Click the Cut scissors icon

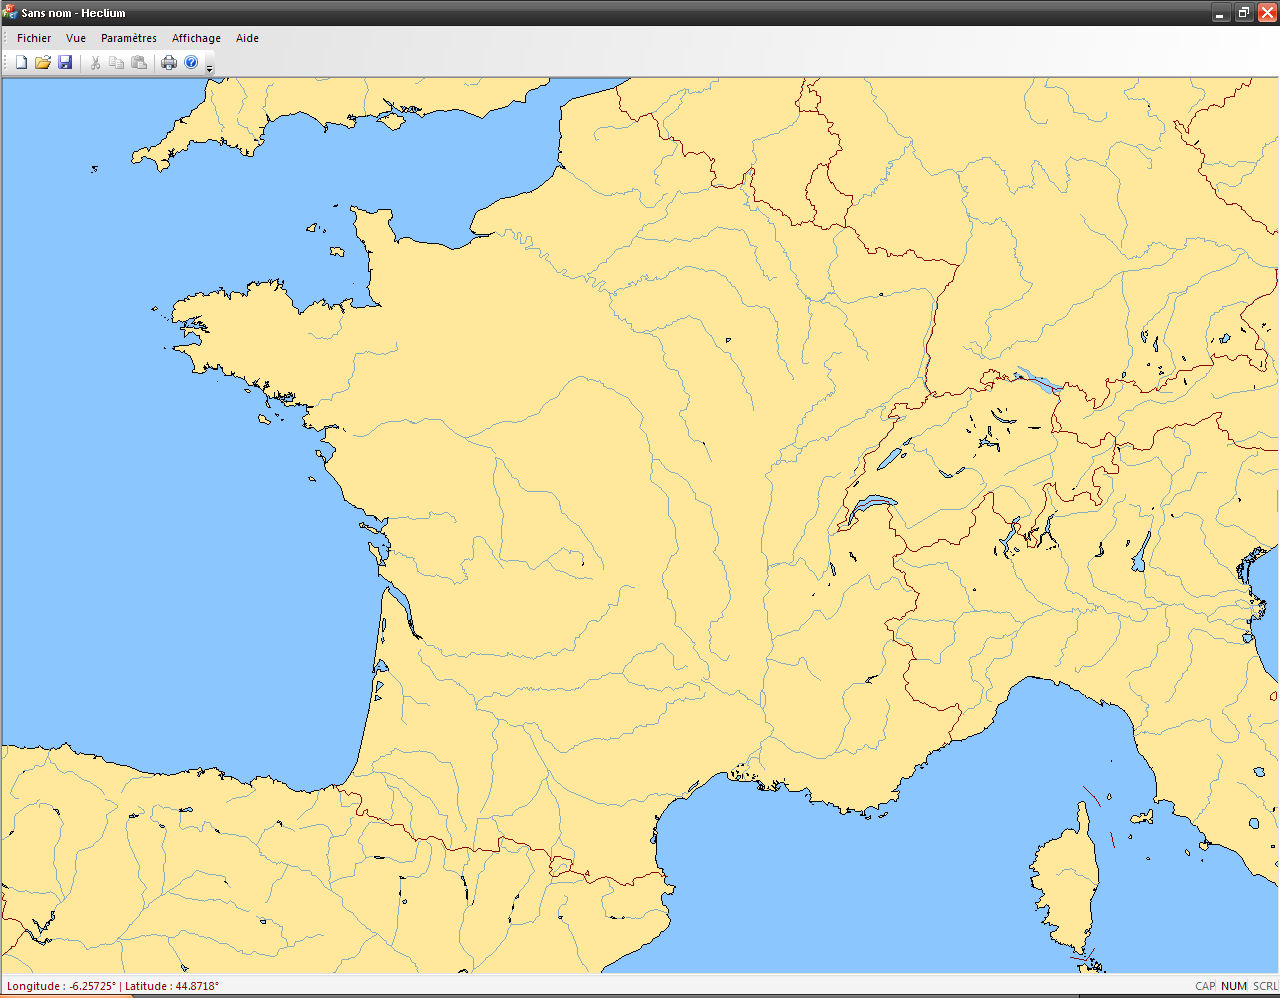click(x=95, y=63)
